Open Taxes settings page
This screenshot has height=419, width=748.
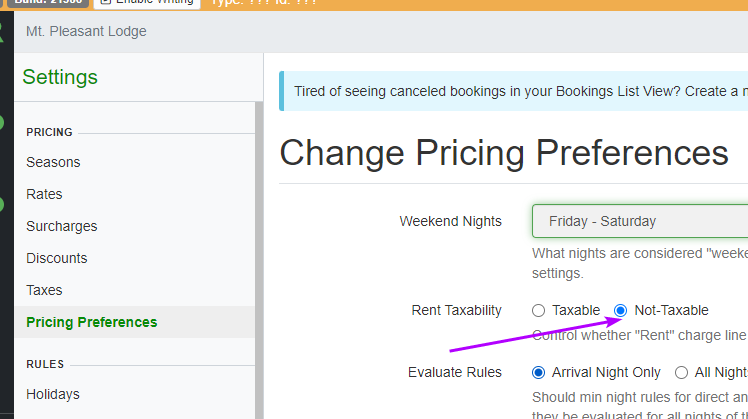click(x=44, y=290)
